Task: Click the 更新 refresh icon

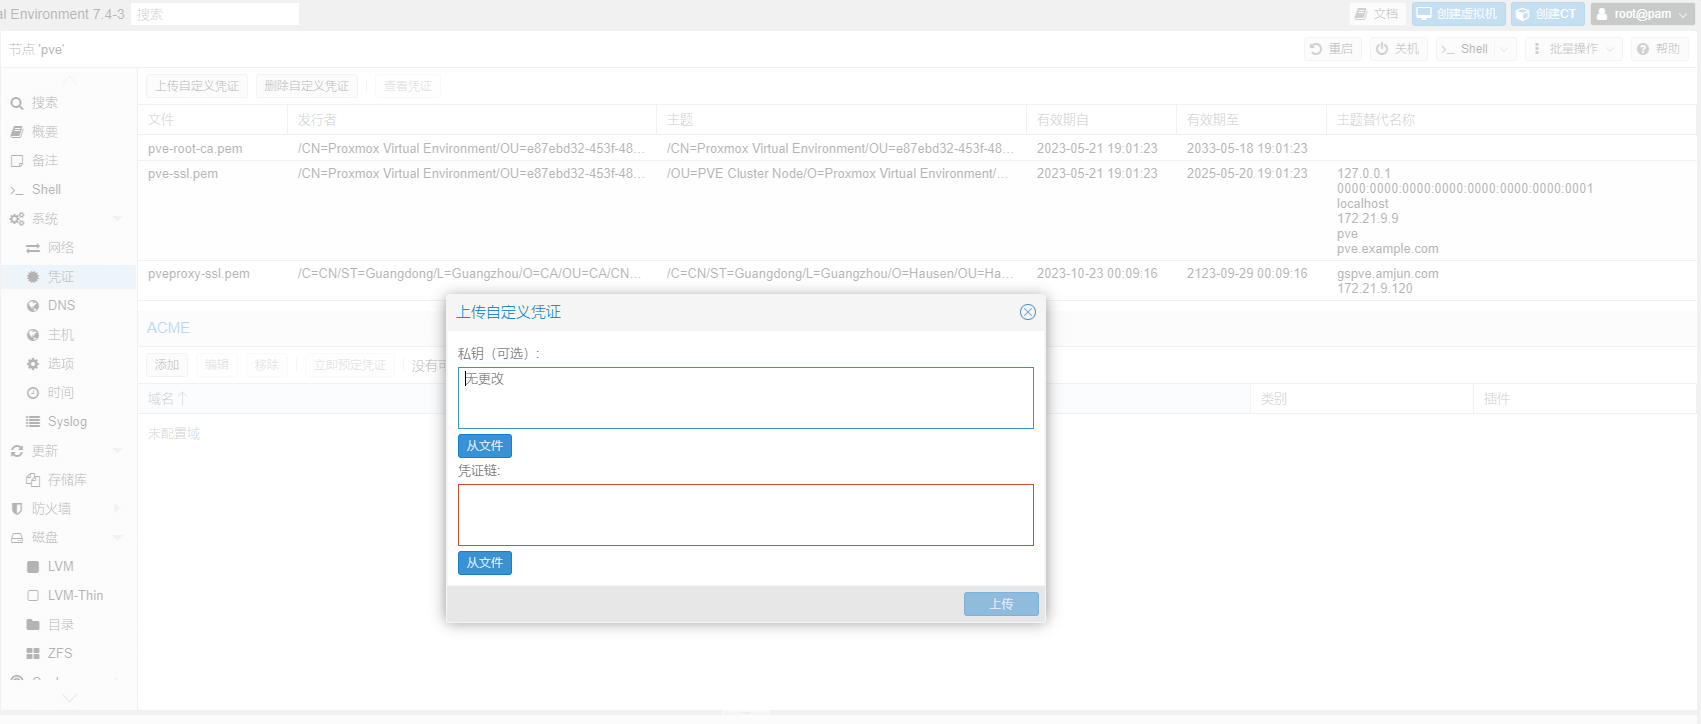Action: click(x=17, y=451)
